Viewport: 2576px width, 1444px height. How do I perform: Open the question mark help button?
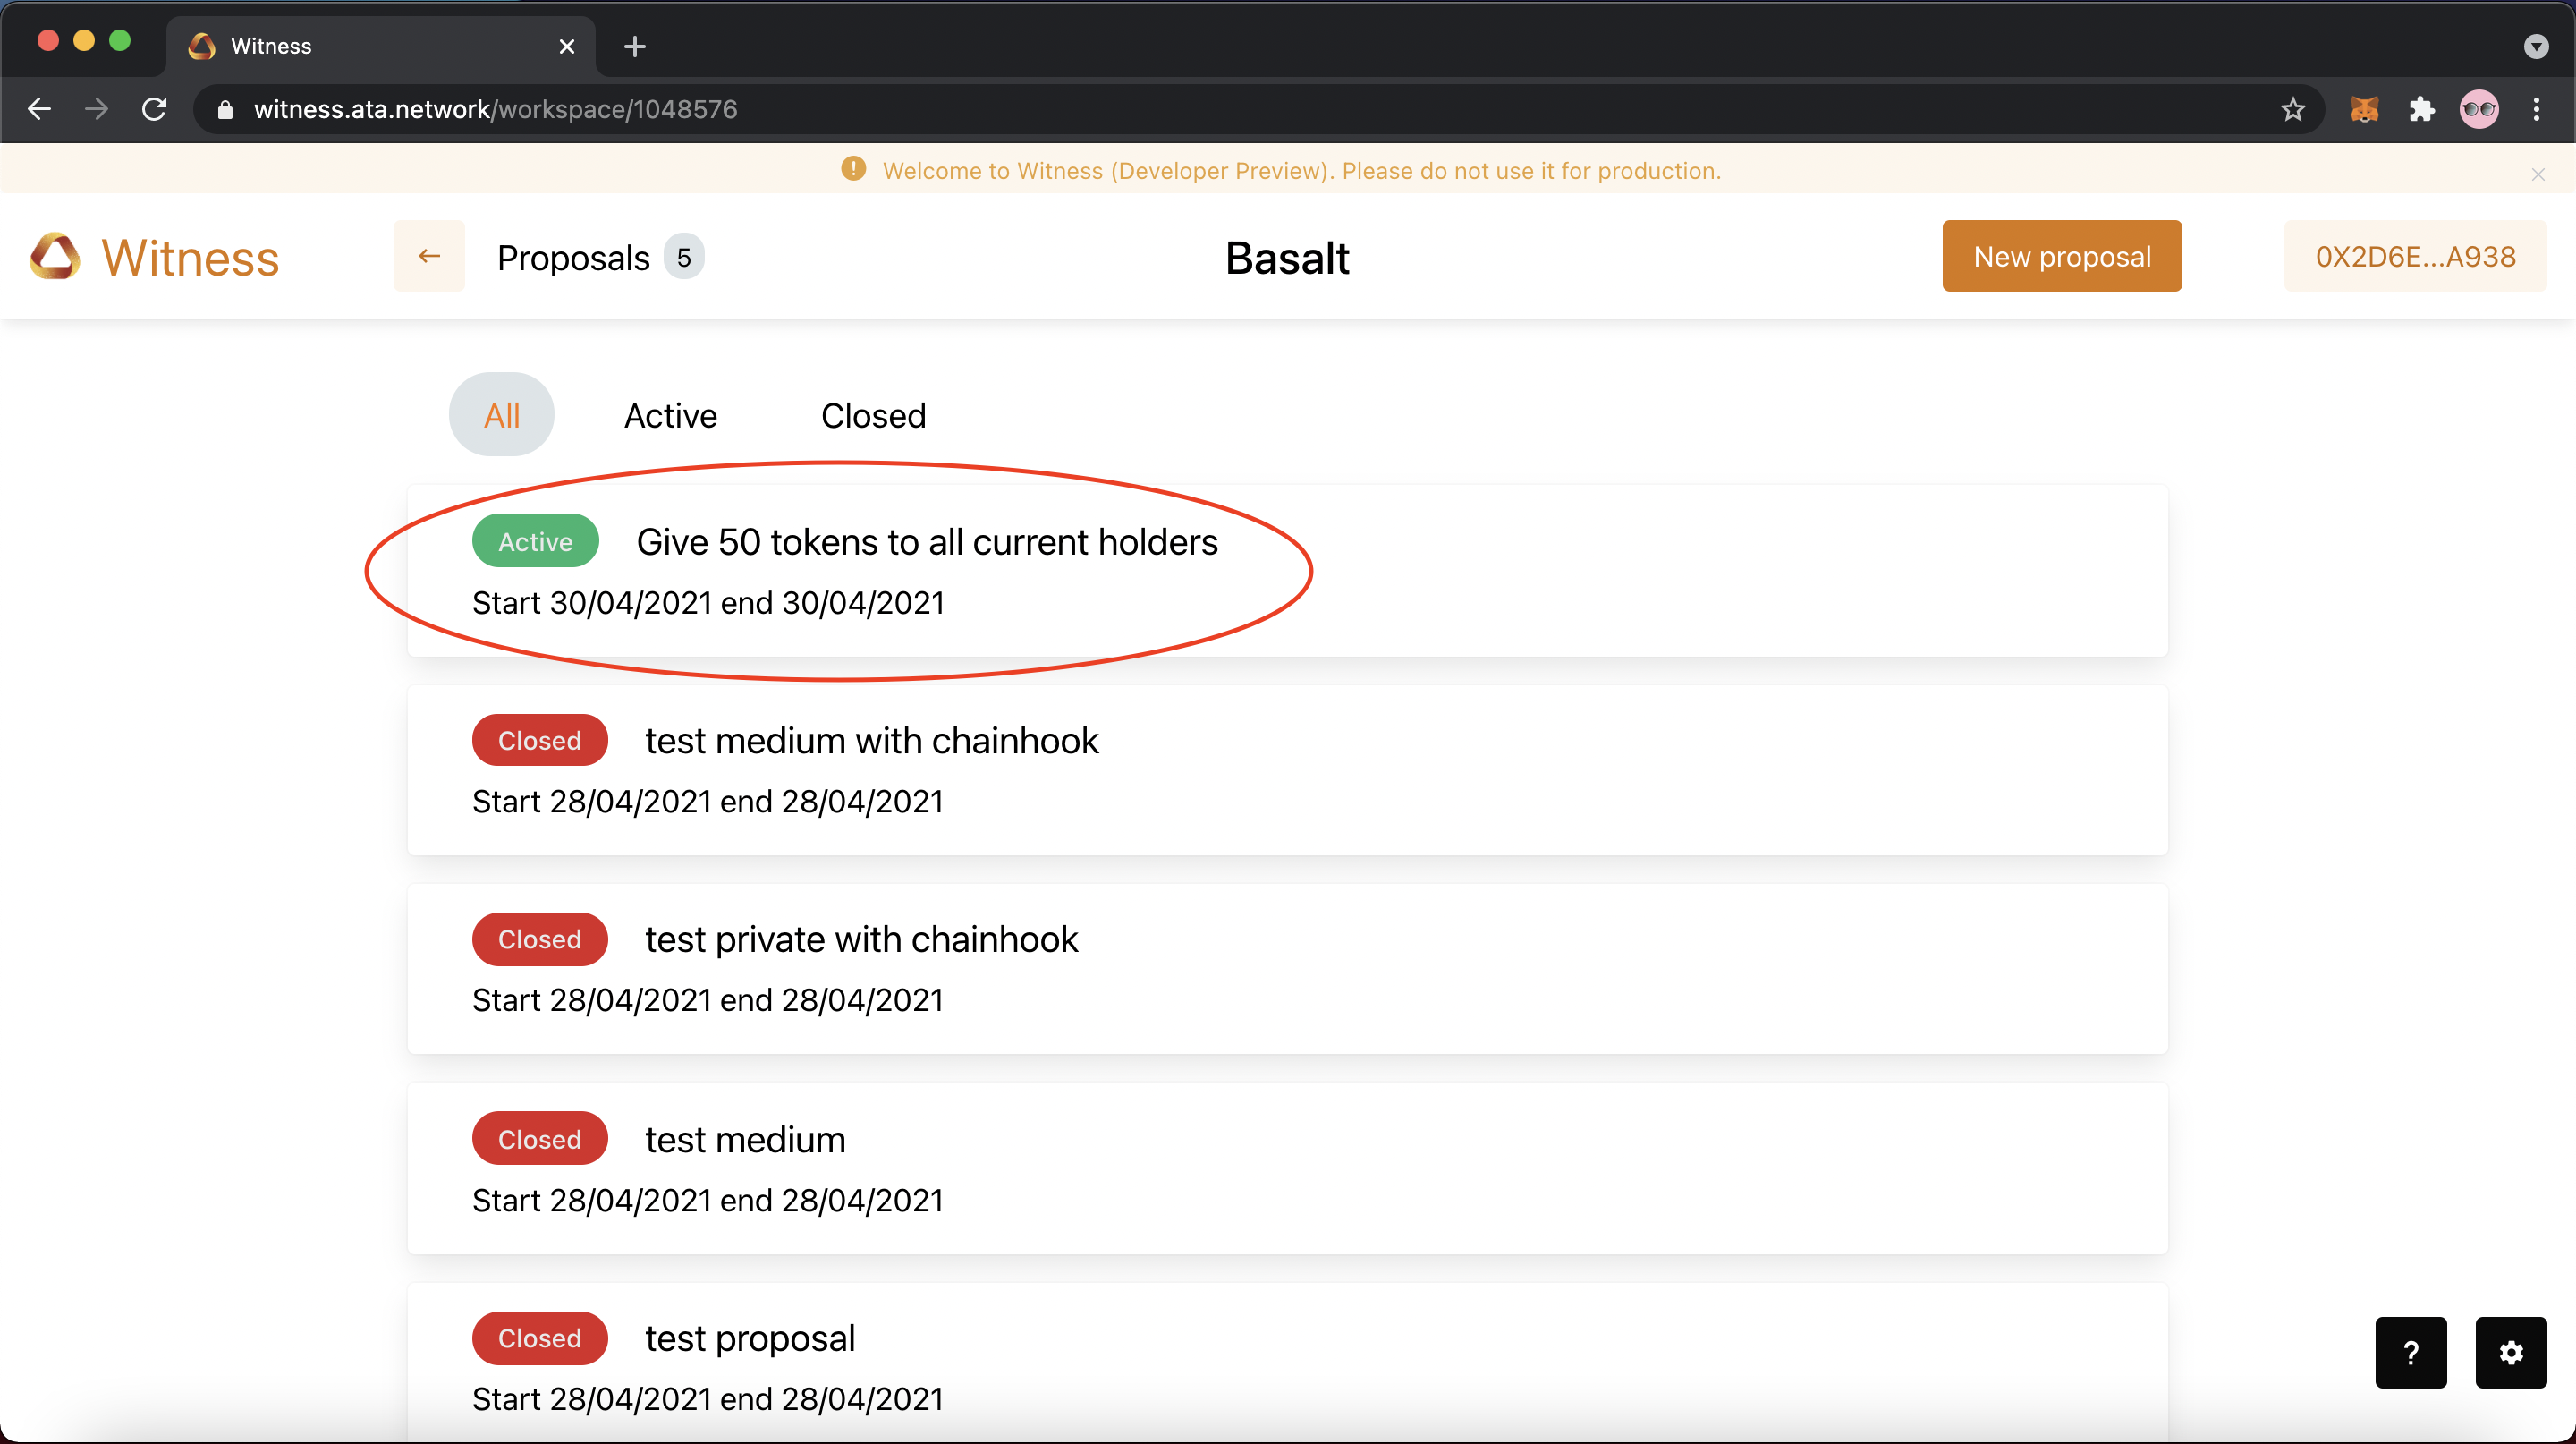(x=2411, y=1352)
